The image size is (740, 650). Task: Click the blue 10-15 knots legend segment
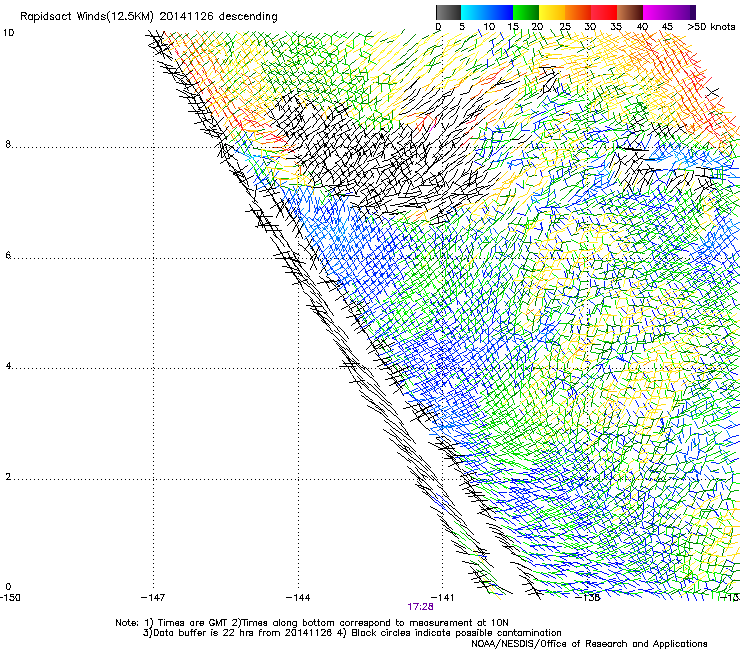(500, 12)
